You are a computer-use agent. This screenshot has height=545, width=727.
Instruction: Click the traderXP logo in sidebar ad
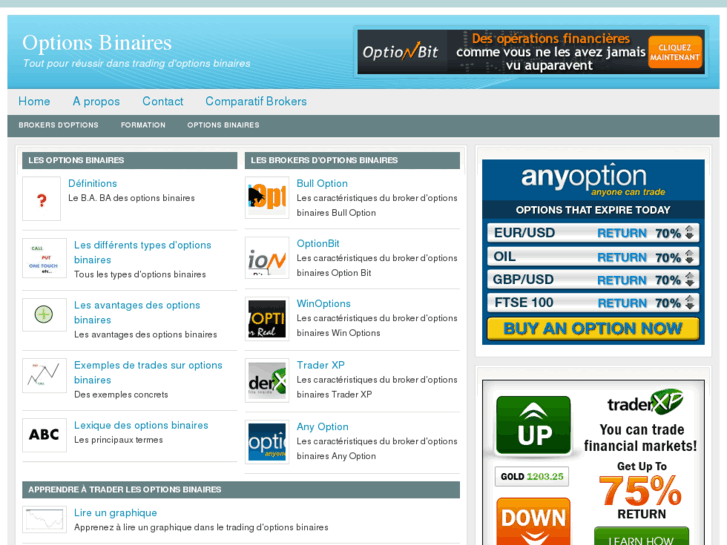pos(645,403)
